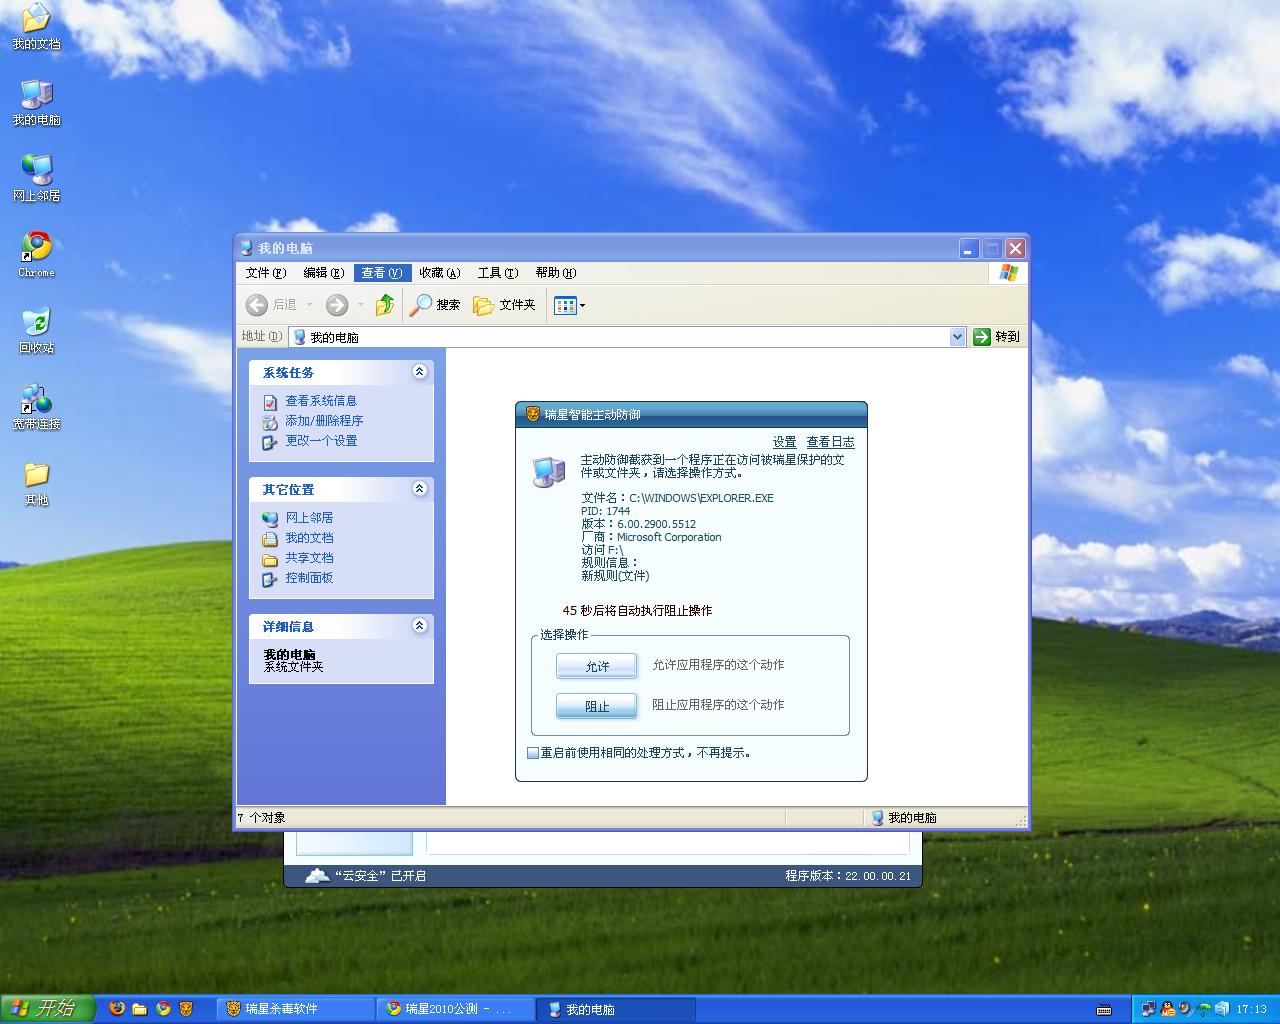Switch to 瑞星2010公测 Chrome taskbar button
The height and width of the screenshot is (1024, 1280).
point(455,1009)
